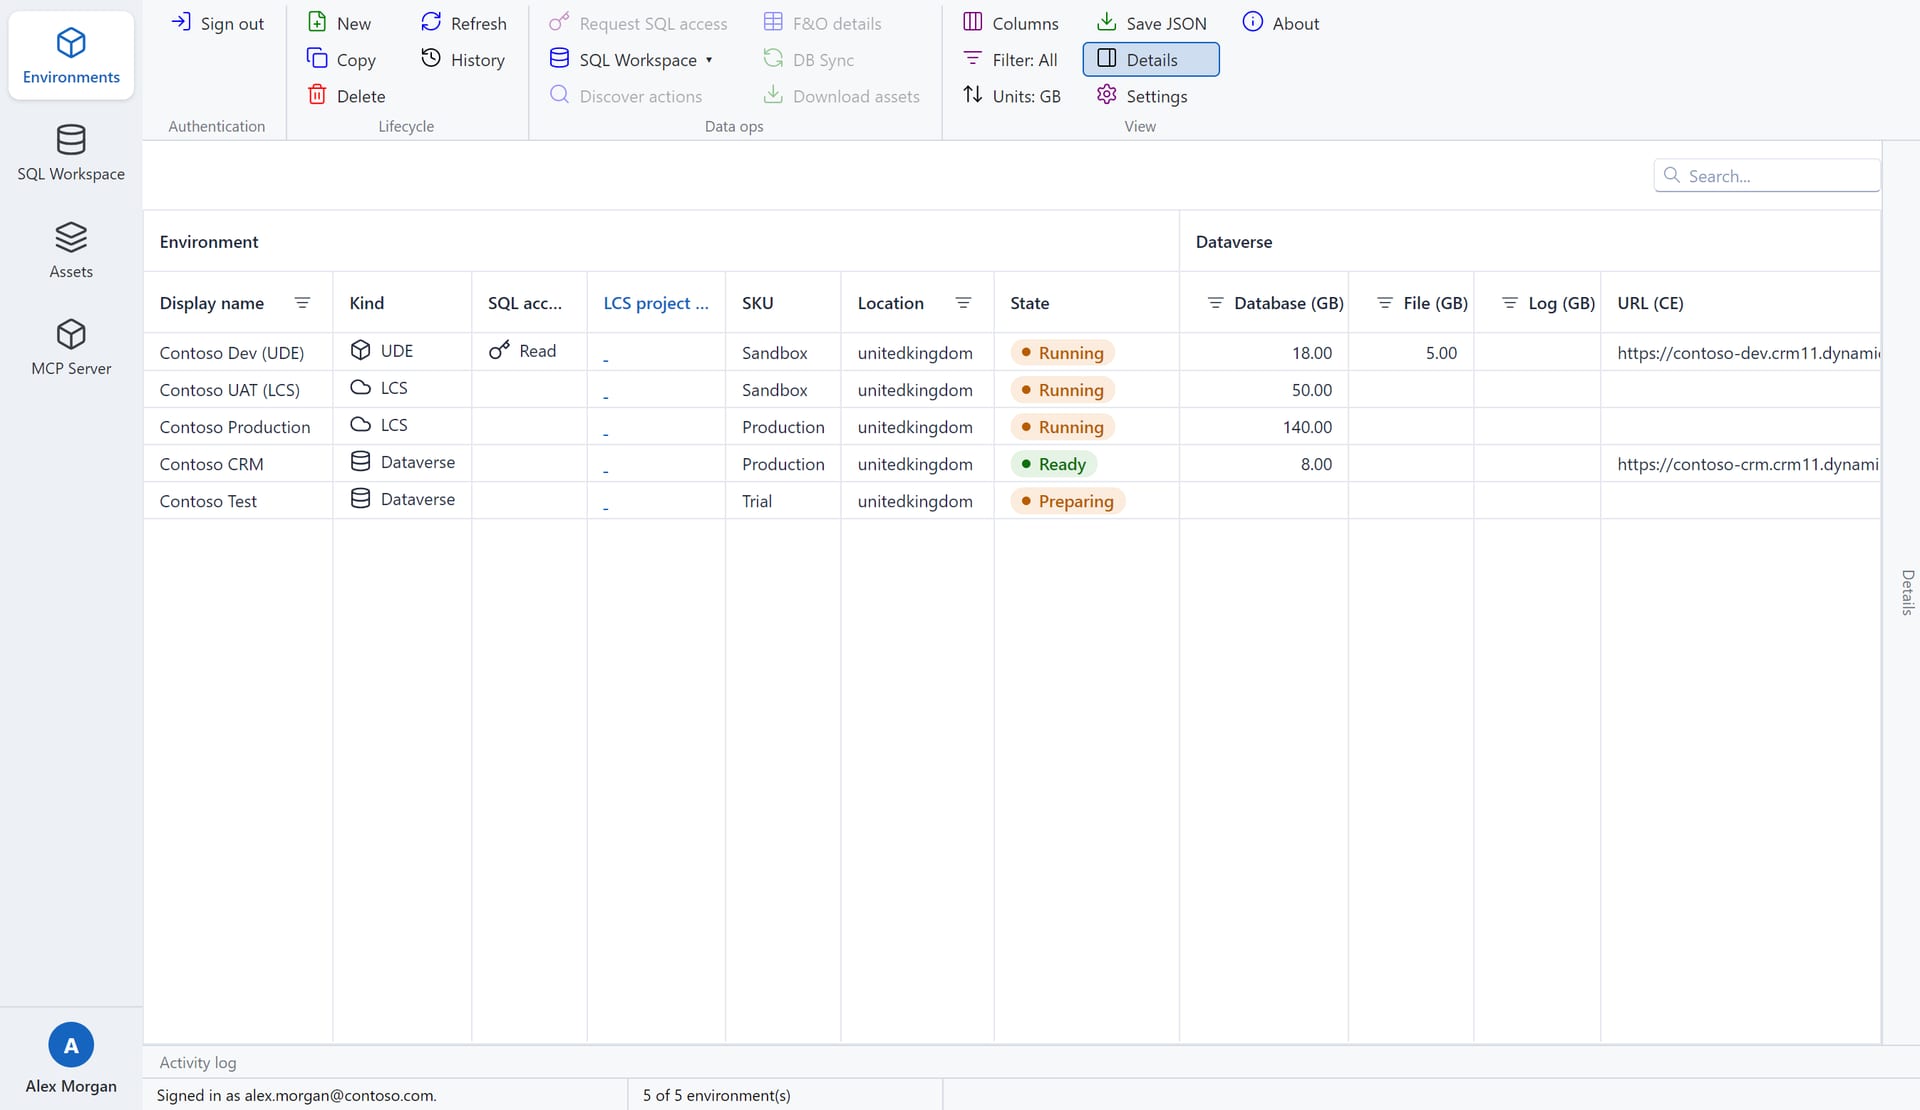
Task: Select the Contoso Production row
Action: click(1012, 426)
